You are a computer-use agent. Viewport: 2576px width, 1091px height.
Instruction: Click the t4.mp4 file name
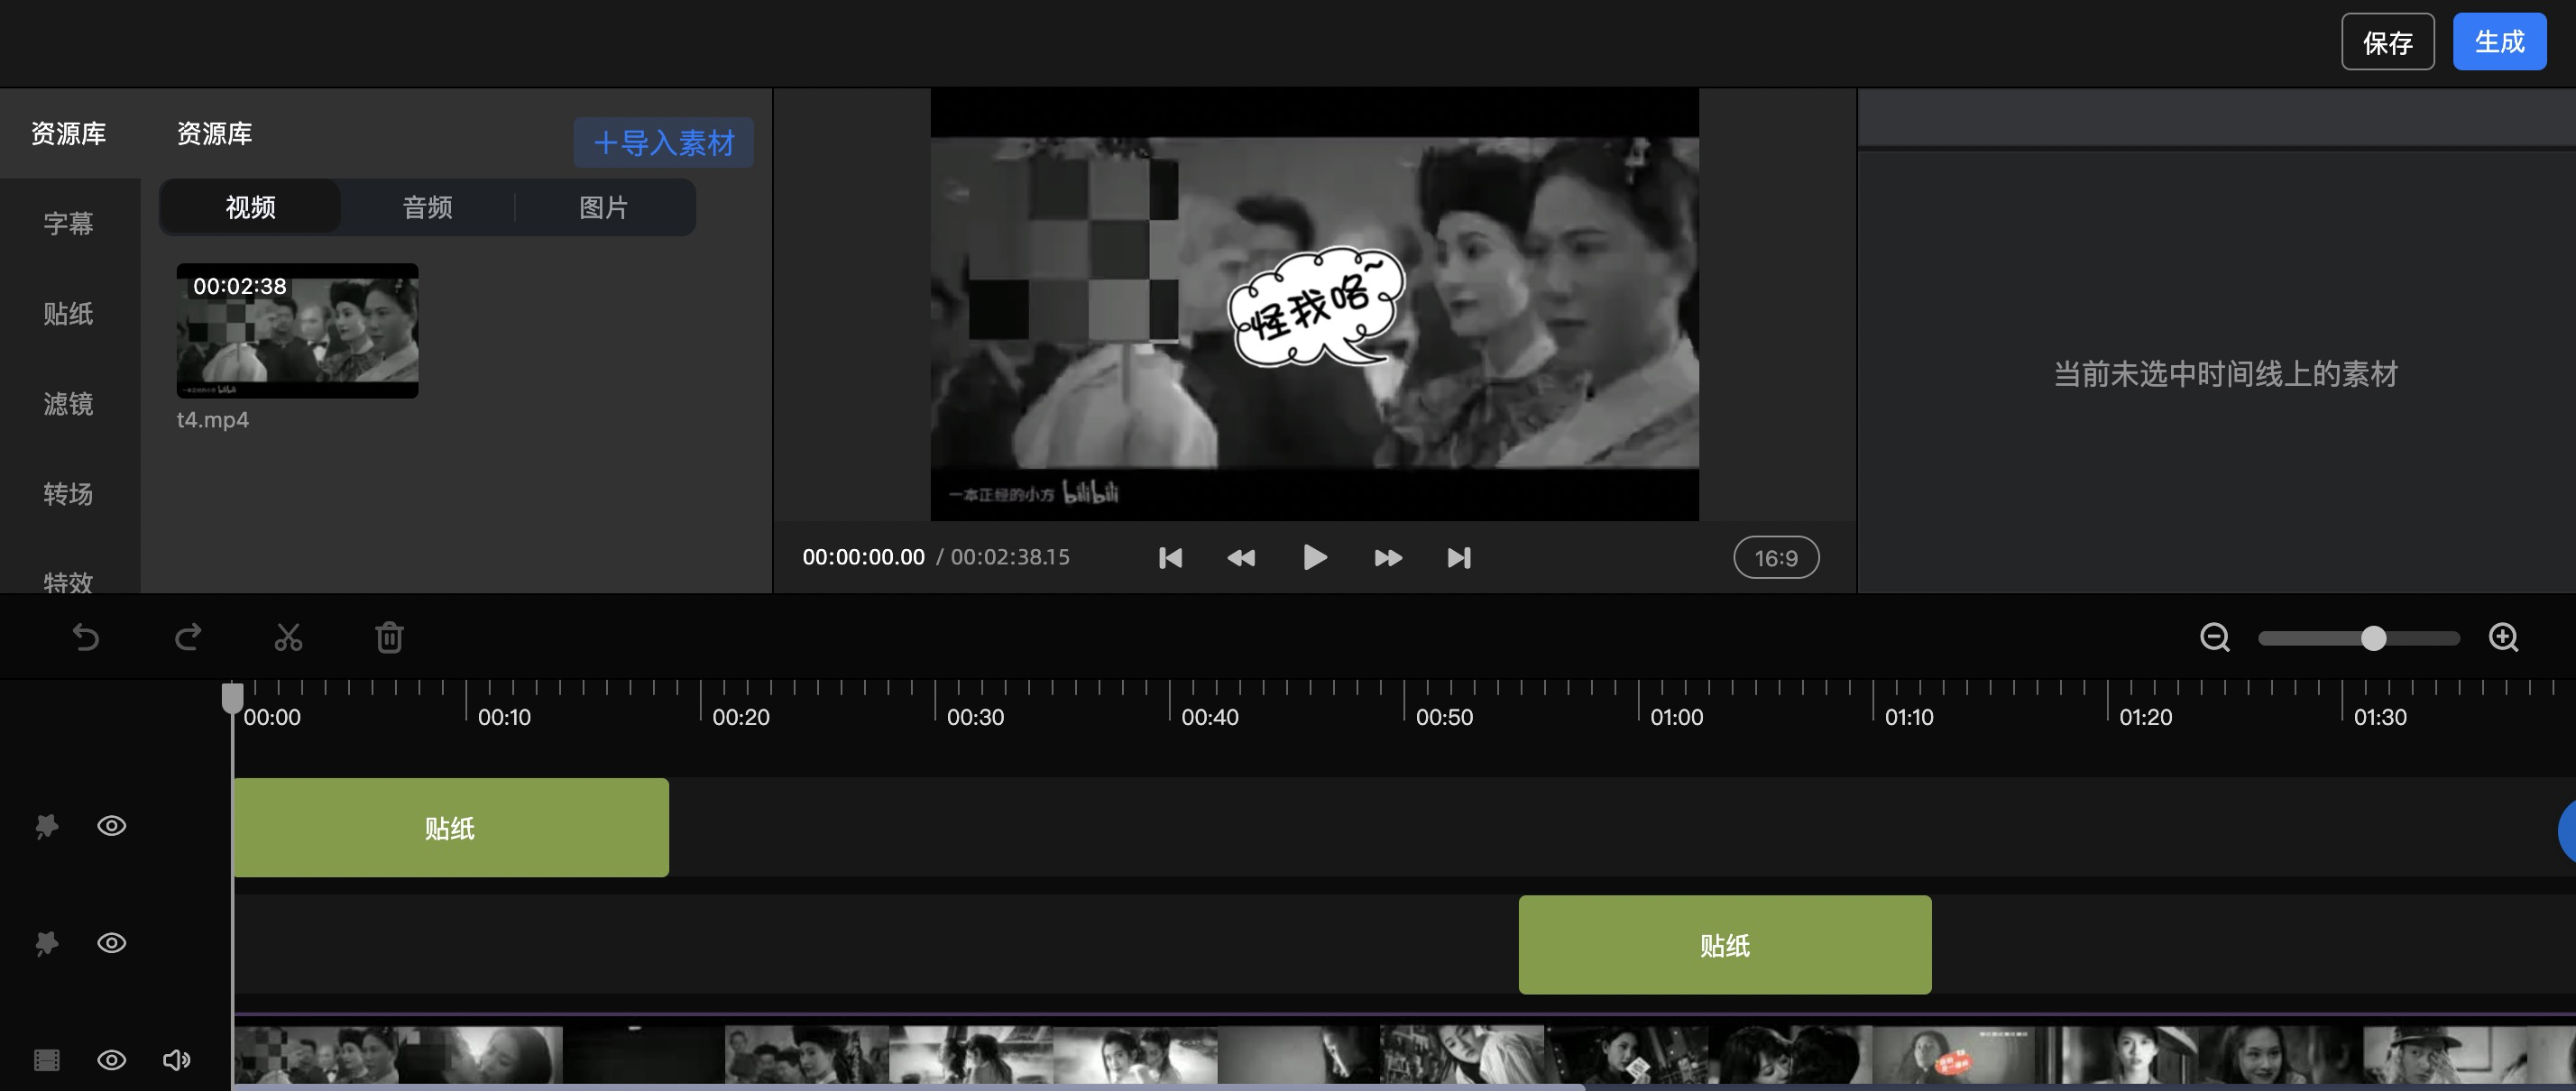pos(213,420)
